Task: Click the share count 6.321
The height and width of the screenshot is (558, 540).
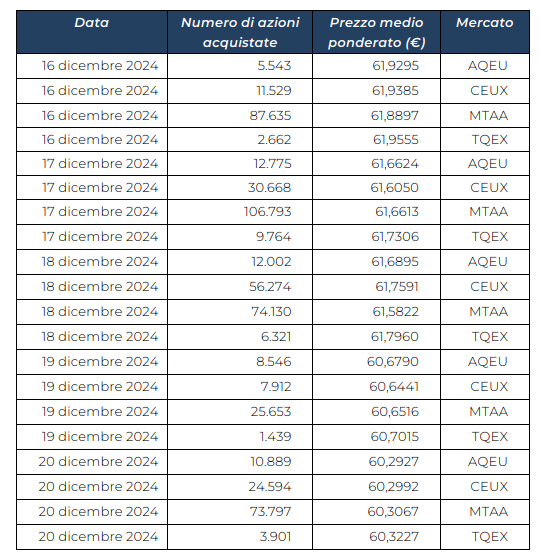Action: [x=240, y=337]
